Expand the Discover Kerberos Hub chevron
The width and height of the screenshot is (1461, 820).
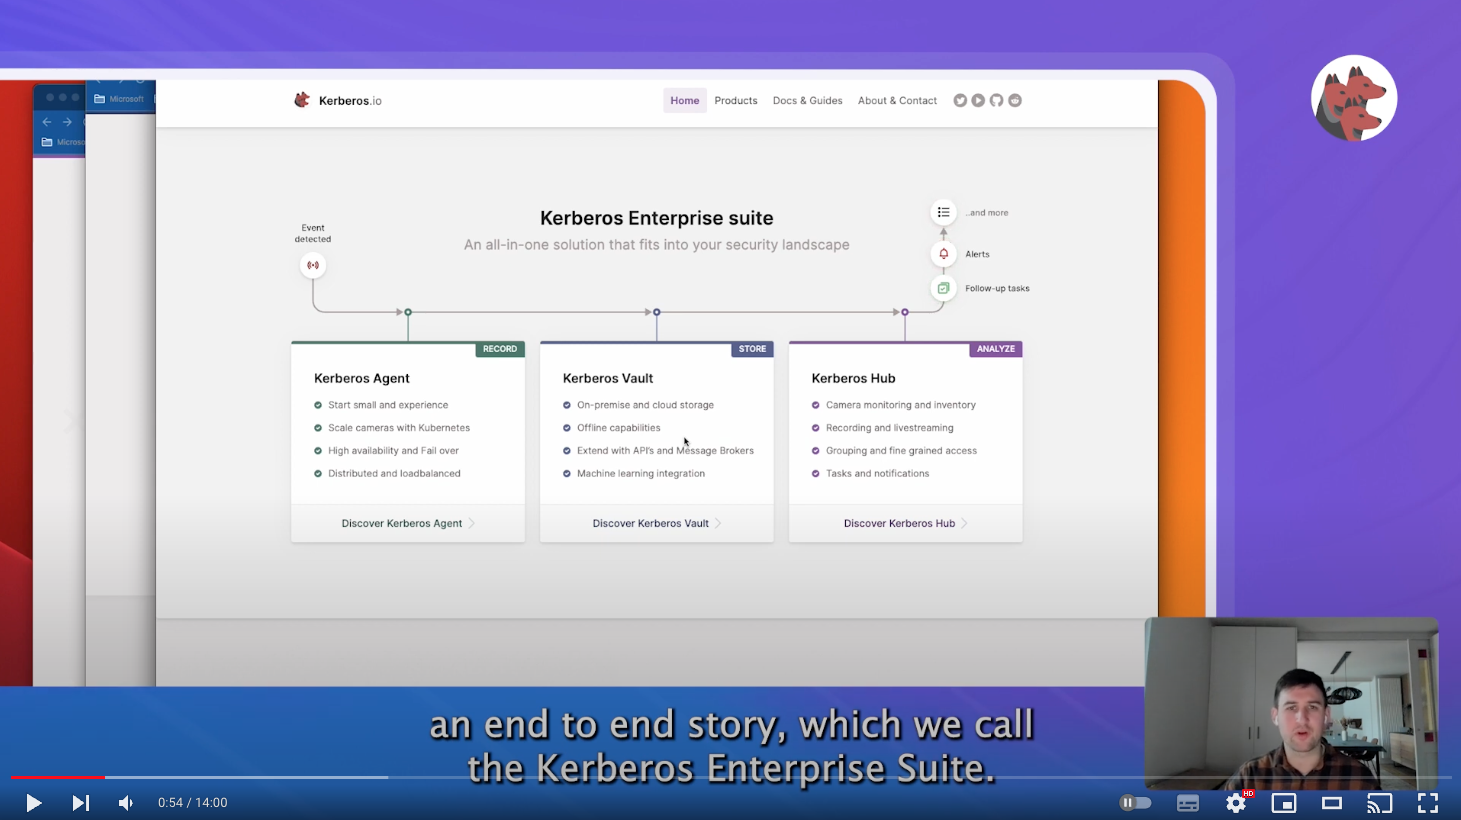click(x=963, y=522)
